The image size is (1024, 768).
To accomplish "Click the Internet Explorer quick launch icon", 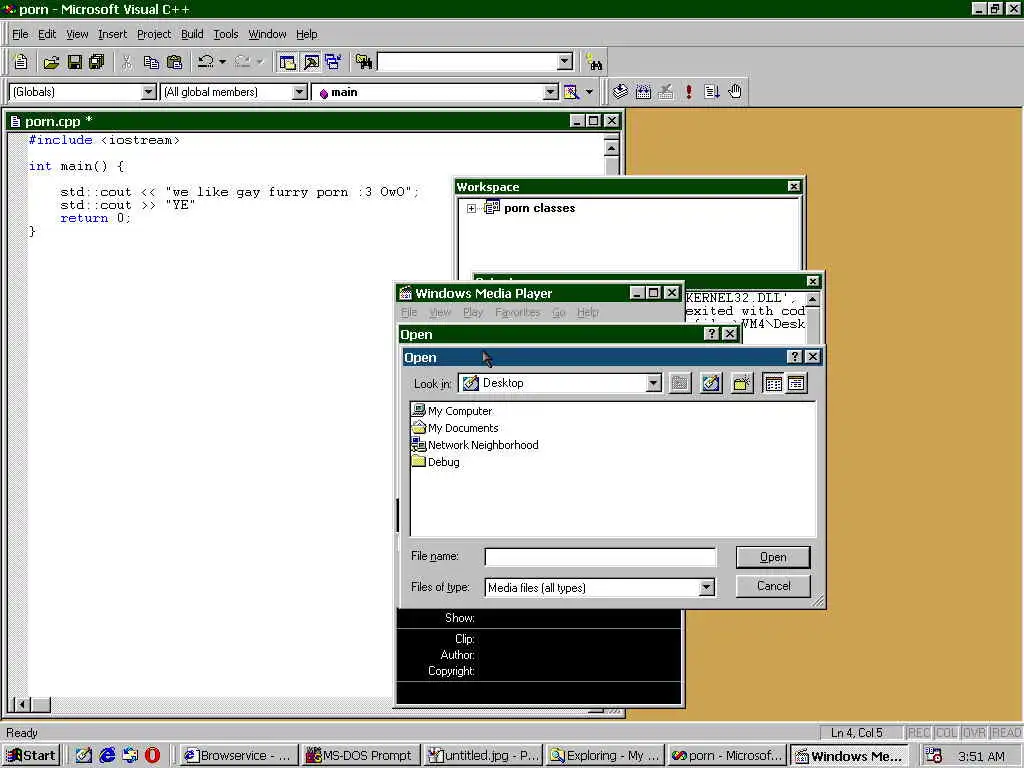I will click(x=107, y=756).
